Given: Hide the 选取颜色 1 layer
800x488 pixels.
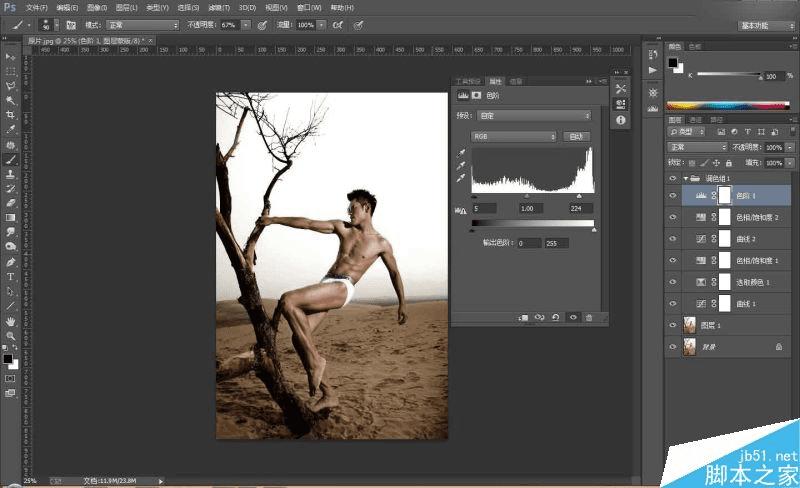Looking at the screenshot, I should click(672, 282).
